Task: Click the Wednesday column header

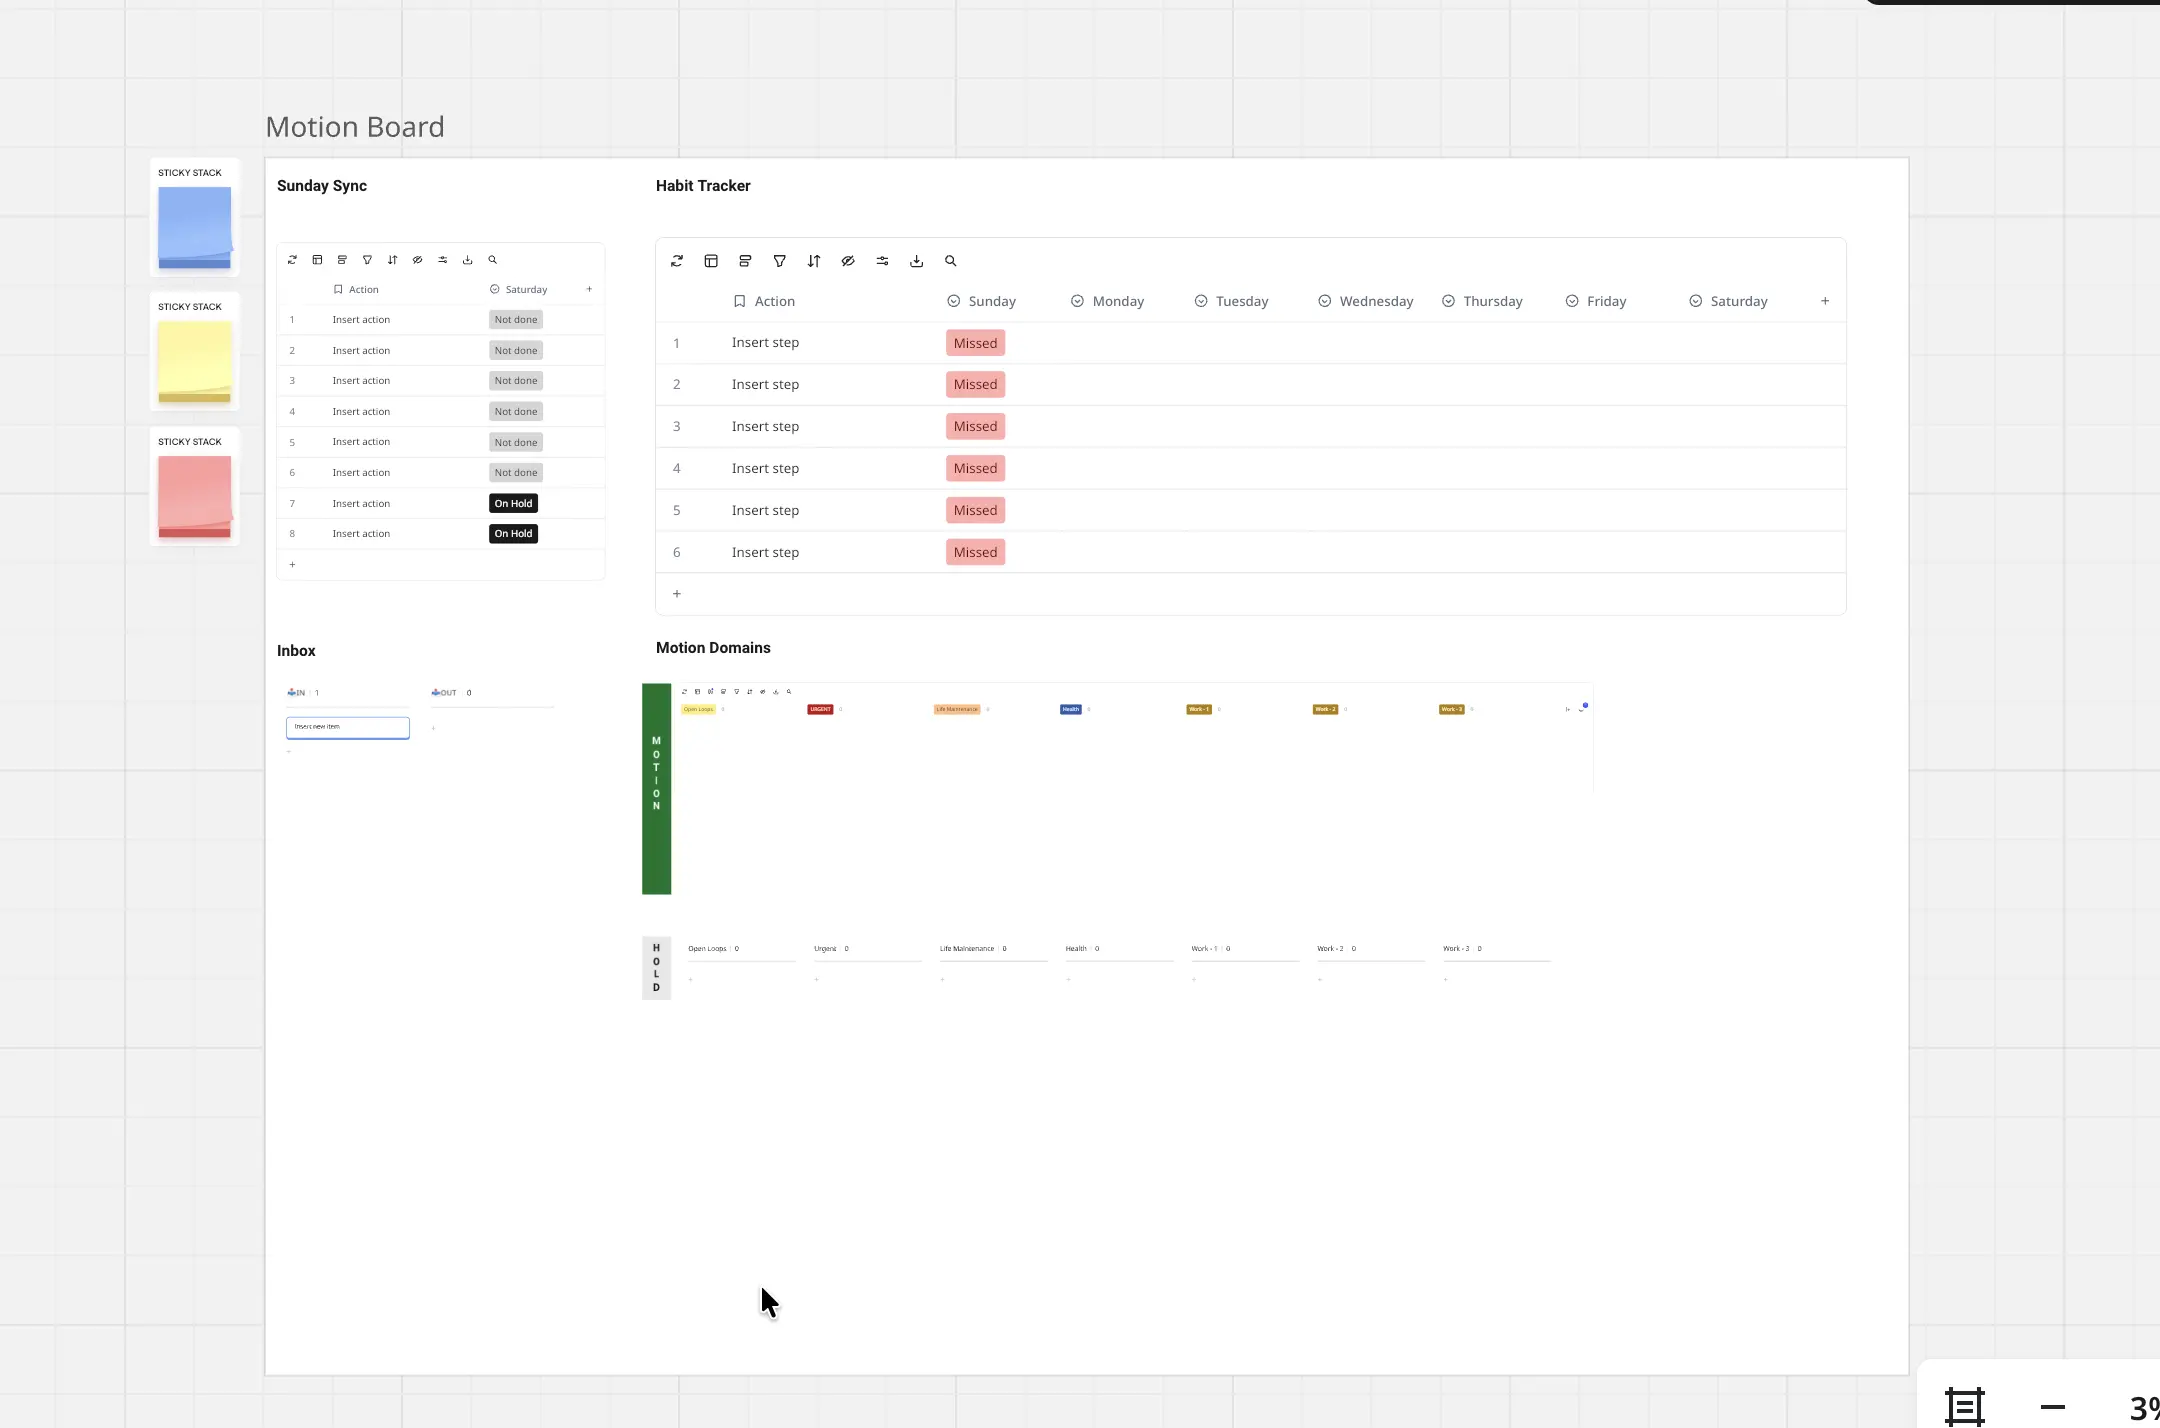Action: (1375, 301)
